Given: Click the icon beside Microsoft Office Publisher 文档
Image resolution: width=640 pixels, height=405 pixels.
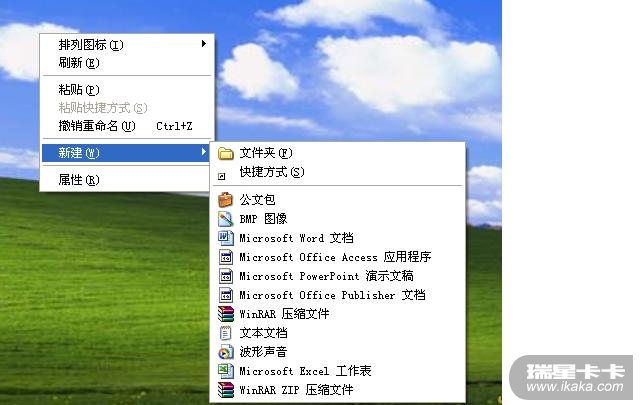Looking at the screenshot, I should (226, 295).
